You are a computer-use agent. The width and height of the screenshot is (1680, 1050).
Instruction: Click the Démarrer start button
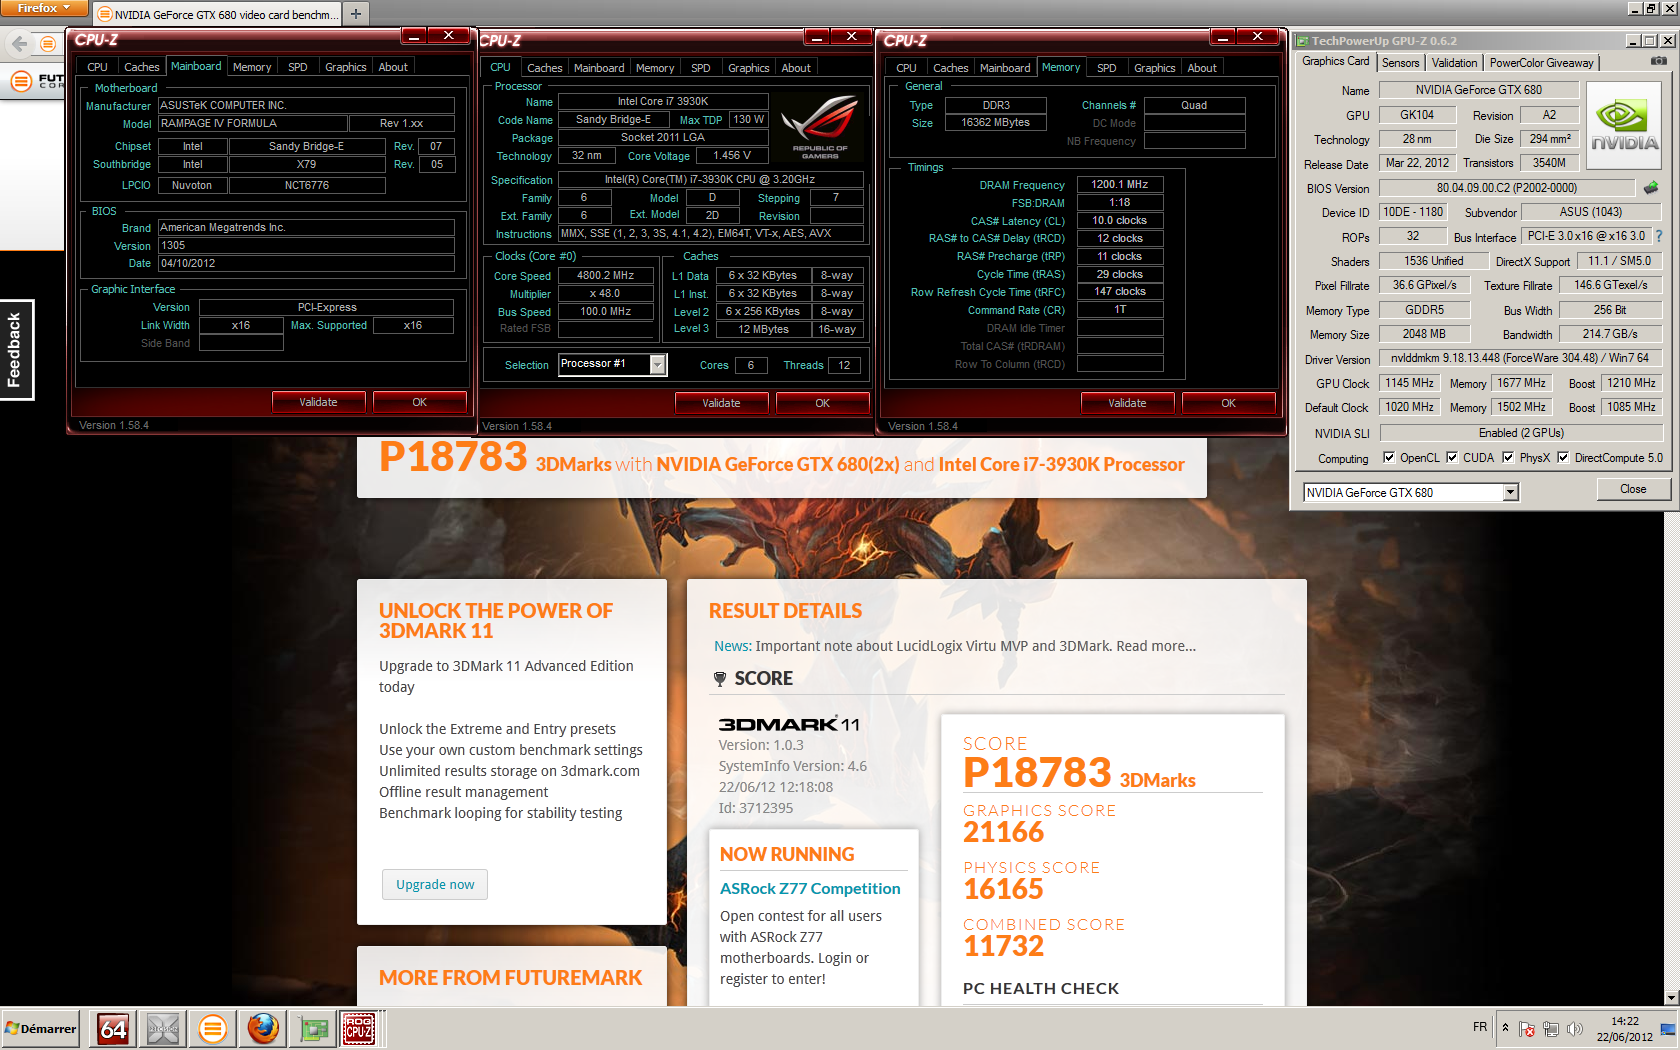(x=41, y=1029)
